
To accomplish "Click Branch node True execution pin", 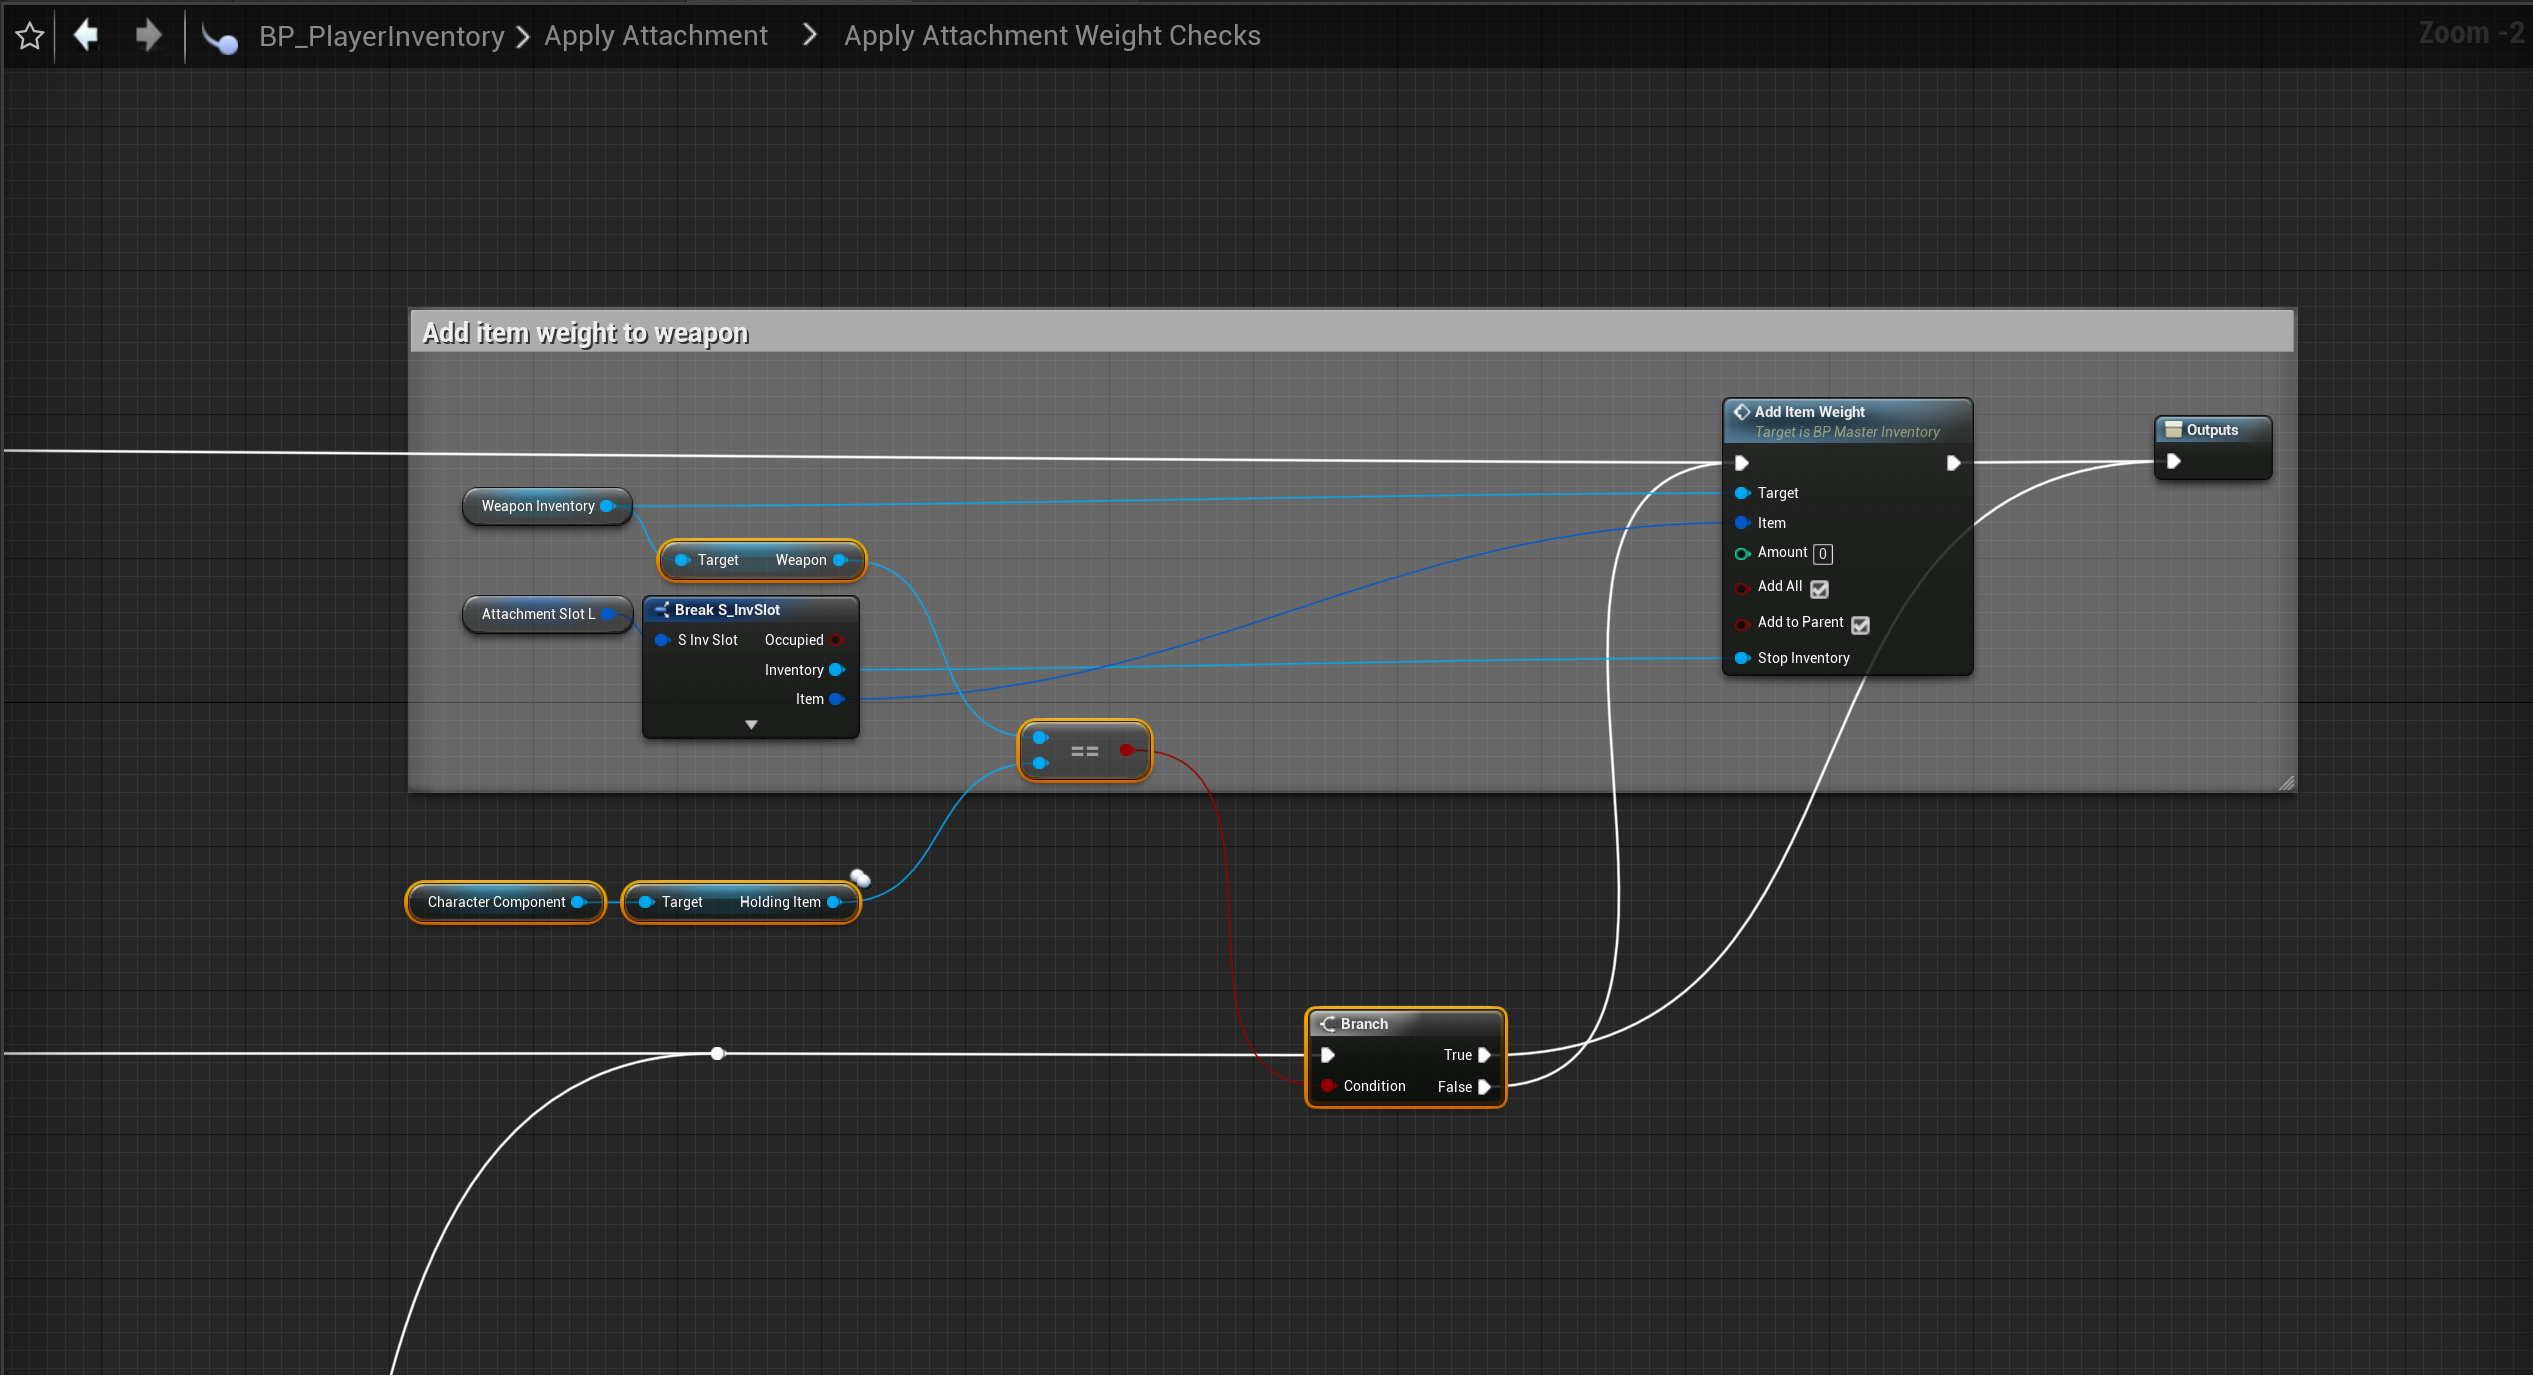I will pos(1484,1055).
